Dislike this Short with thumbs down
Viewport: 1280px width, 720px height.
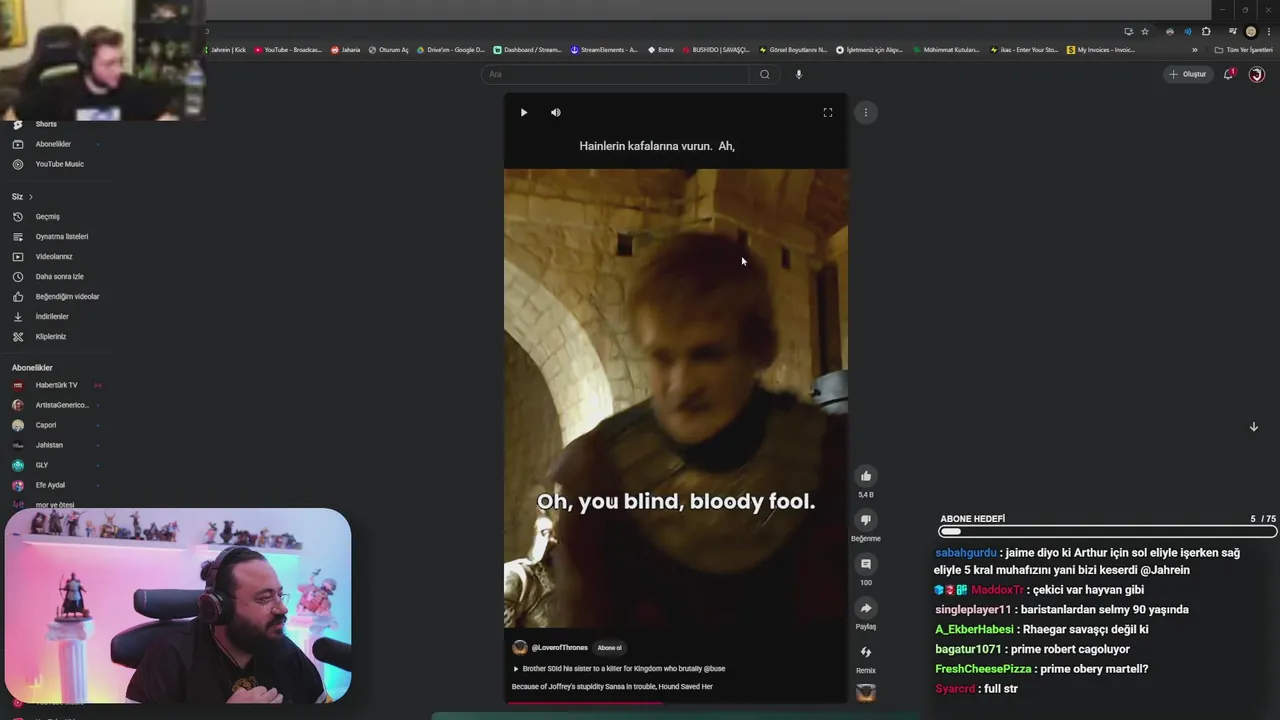(866, 520)
